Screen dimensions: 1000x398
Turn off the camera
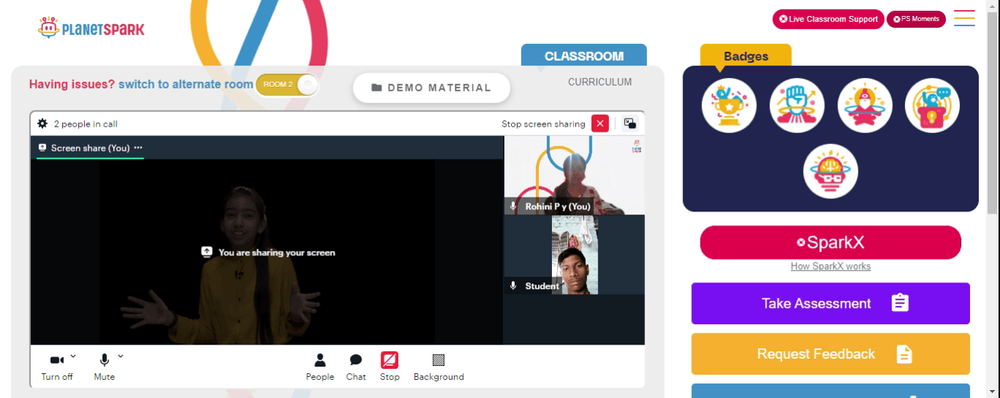(x=57, y=367)
